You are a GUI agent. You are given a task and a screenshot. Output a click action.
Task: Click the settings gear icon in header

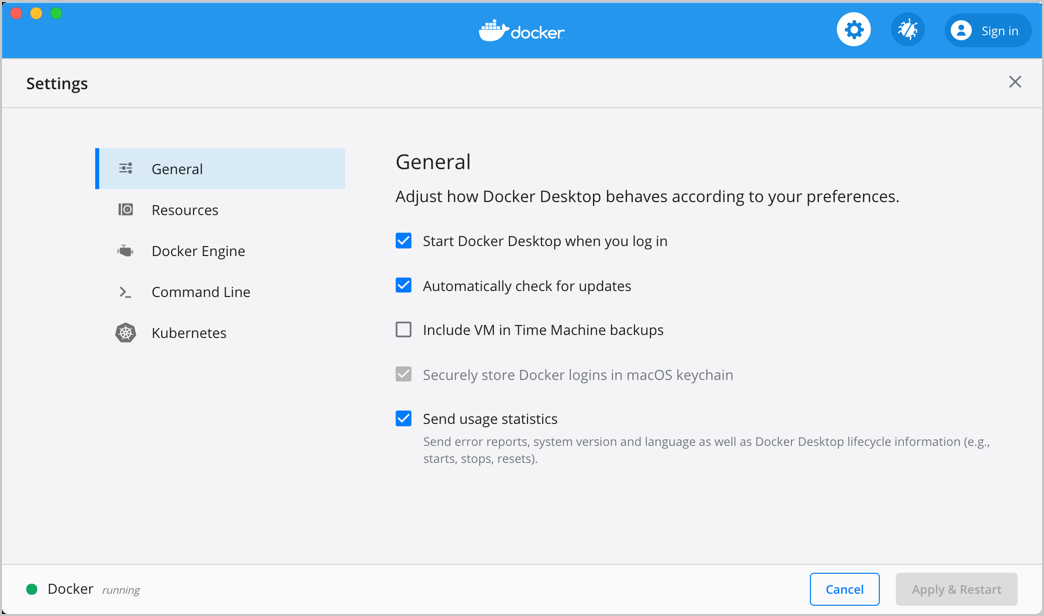click(853, 30)
